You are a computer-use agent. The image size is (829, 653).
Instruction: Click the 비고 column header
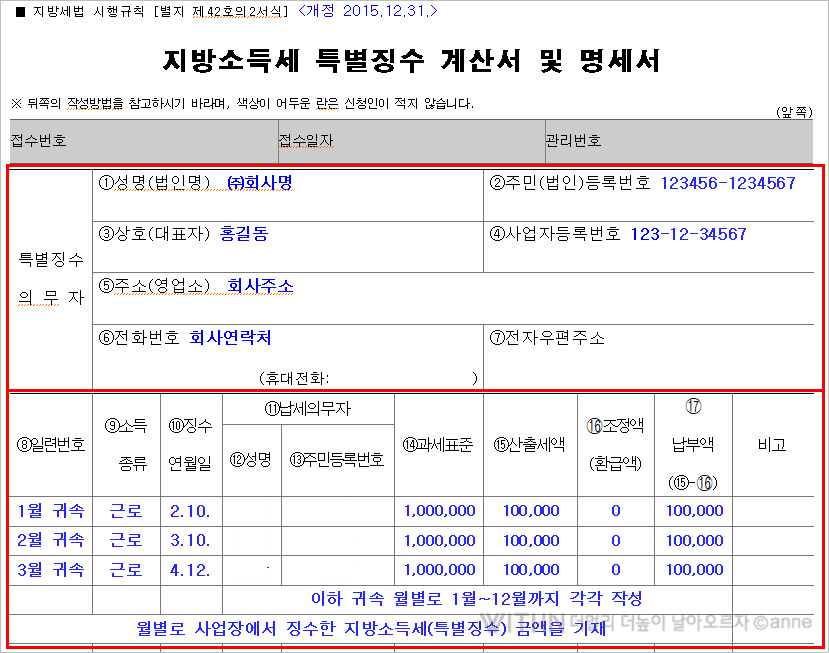tap(773, 445)
